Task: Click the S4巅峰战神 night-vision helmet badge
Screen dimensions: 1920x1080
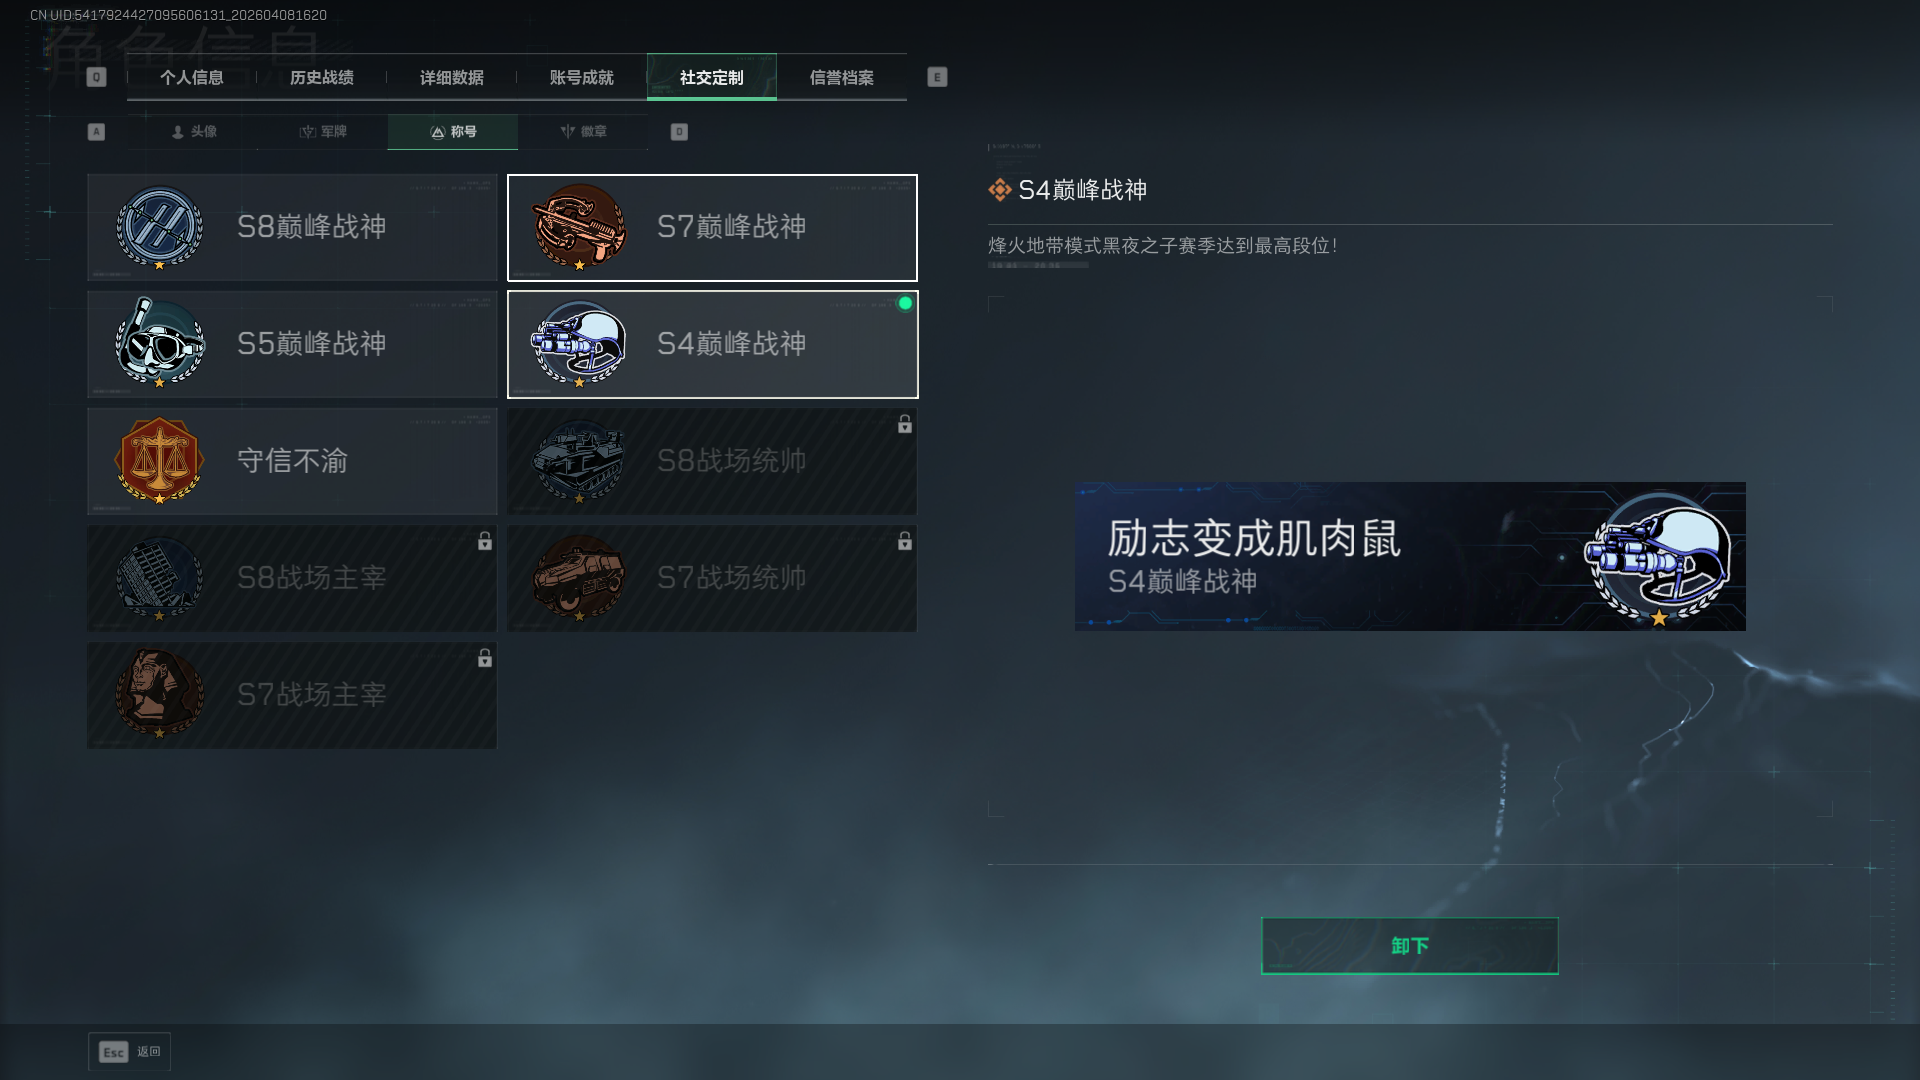Action: (x=579, y=344)
